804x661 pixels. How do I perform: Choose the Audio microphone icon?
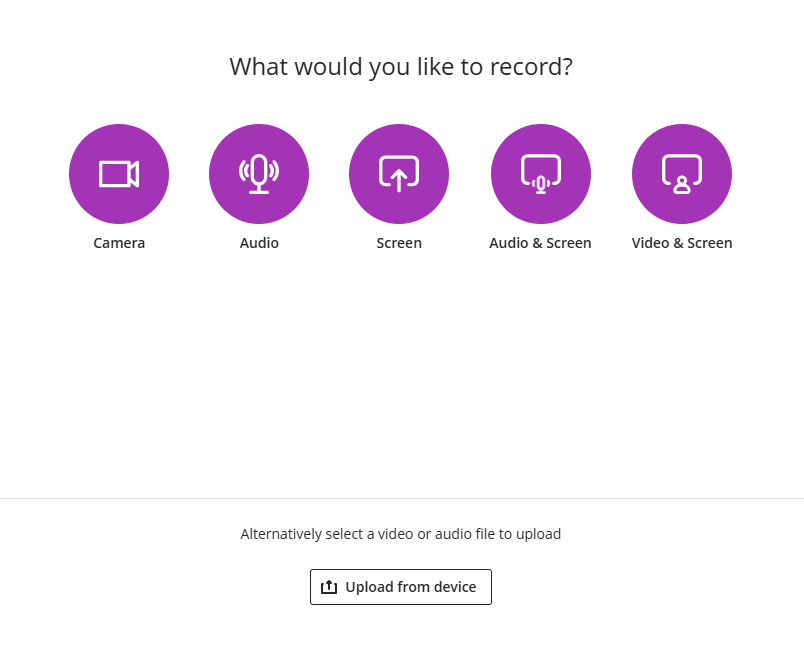pyautogui.click(x=259, y=174)
